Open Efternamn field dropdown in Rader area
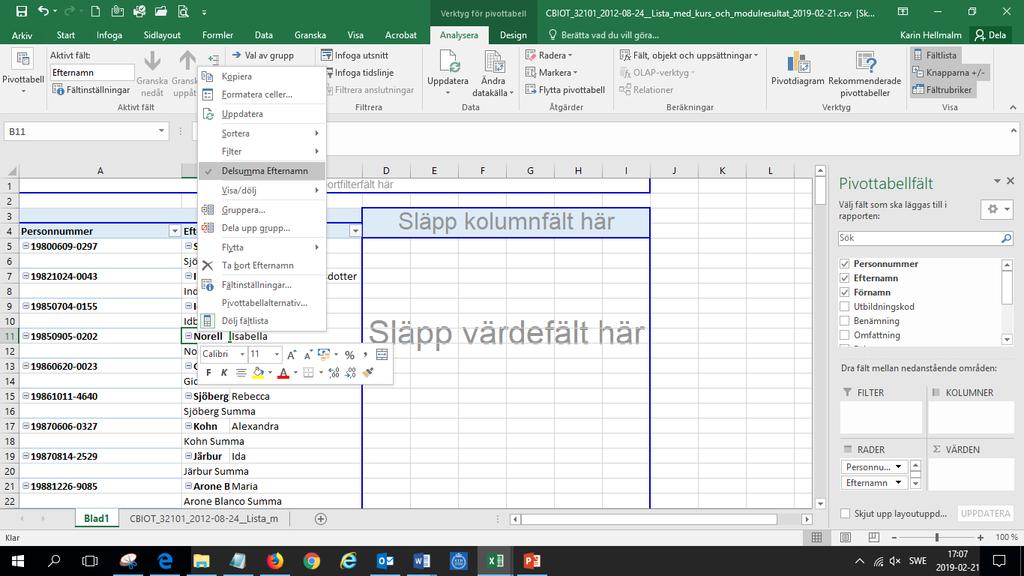1024x576 pixels. 899,483
